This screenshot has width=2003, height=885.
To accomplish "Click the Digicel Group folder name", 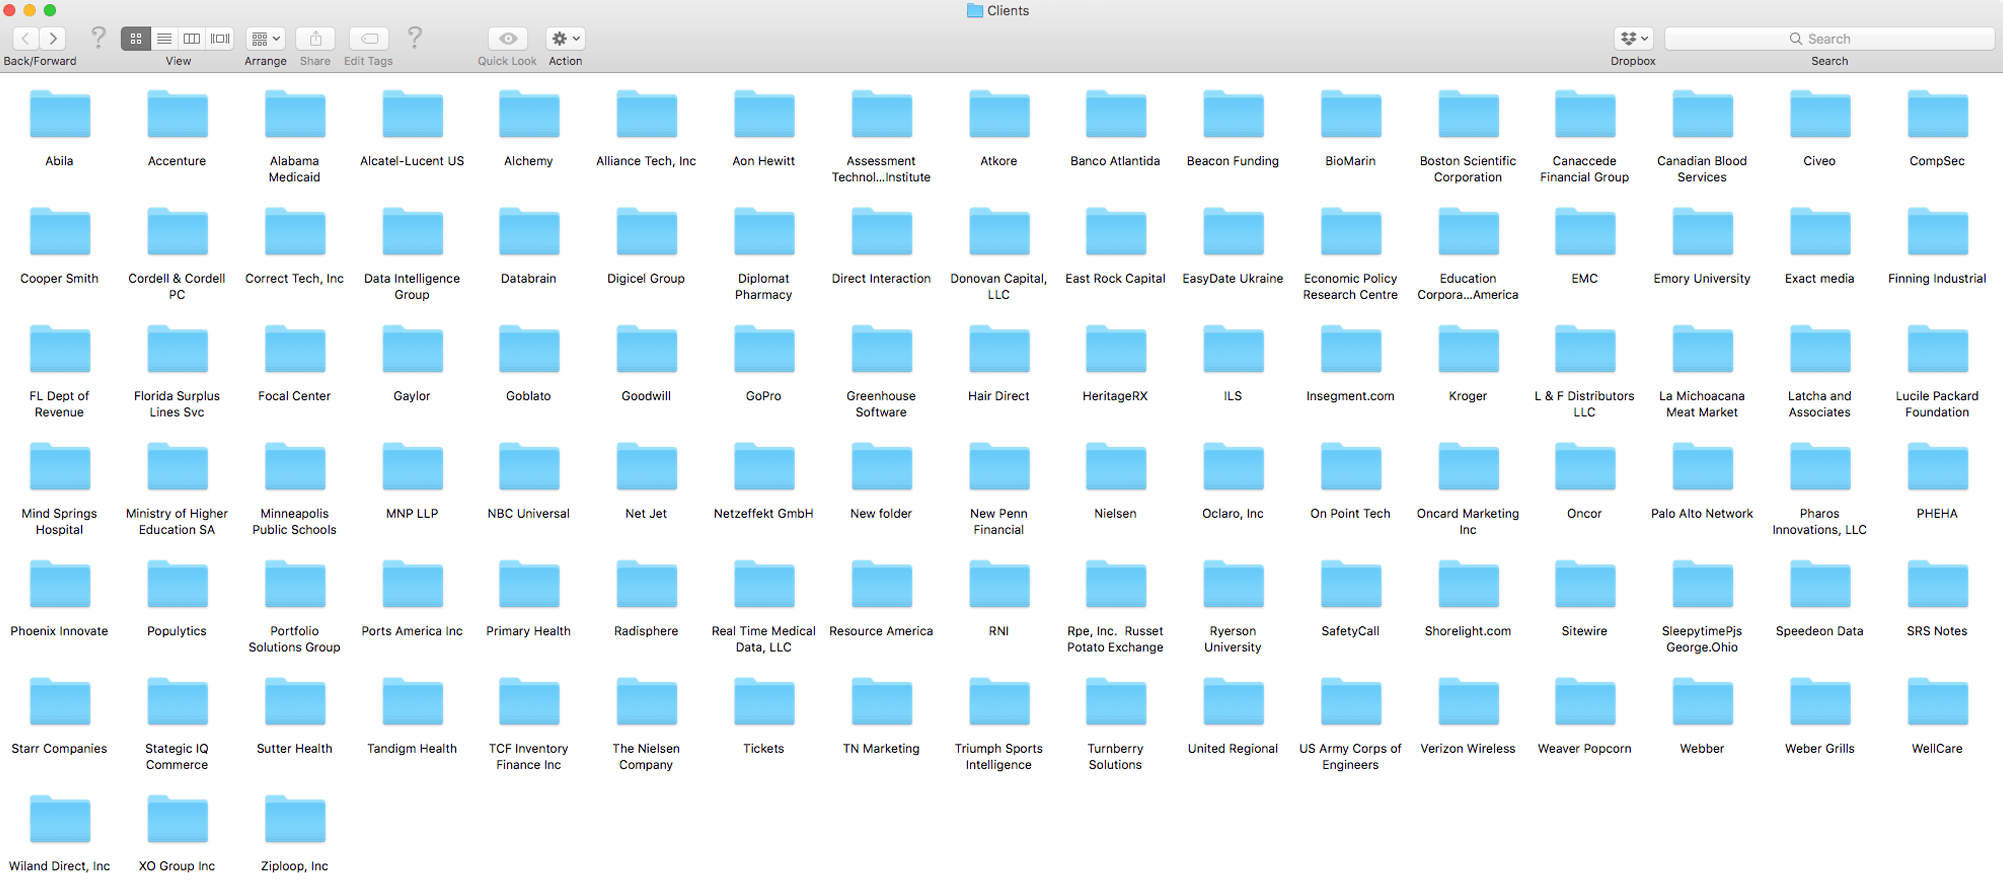I will (x=646, y=279).
